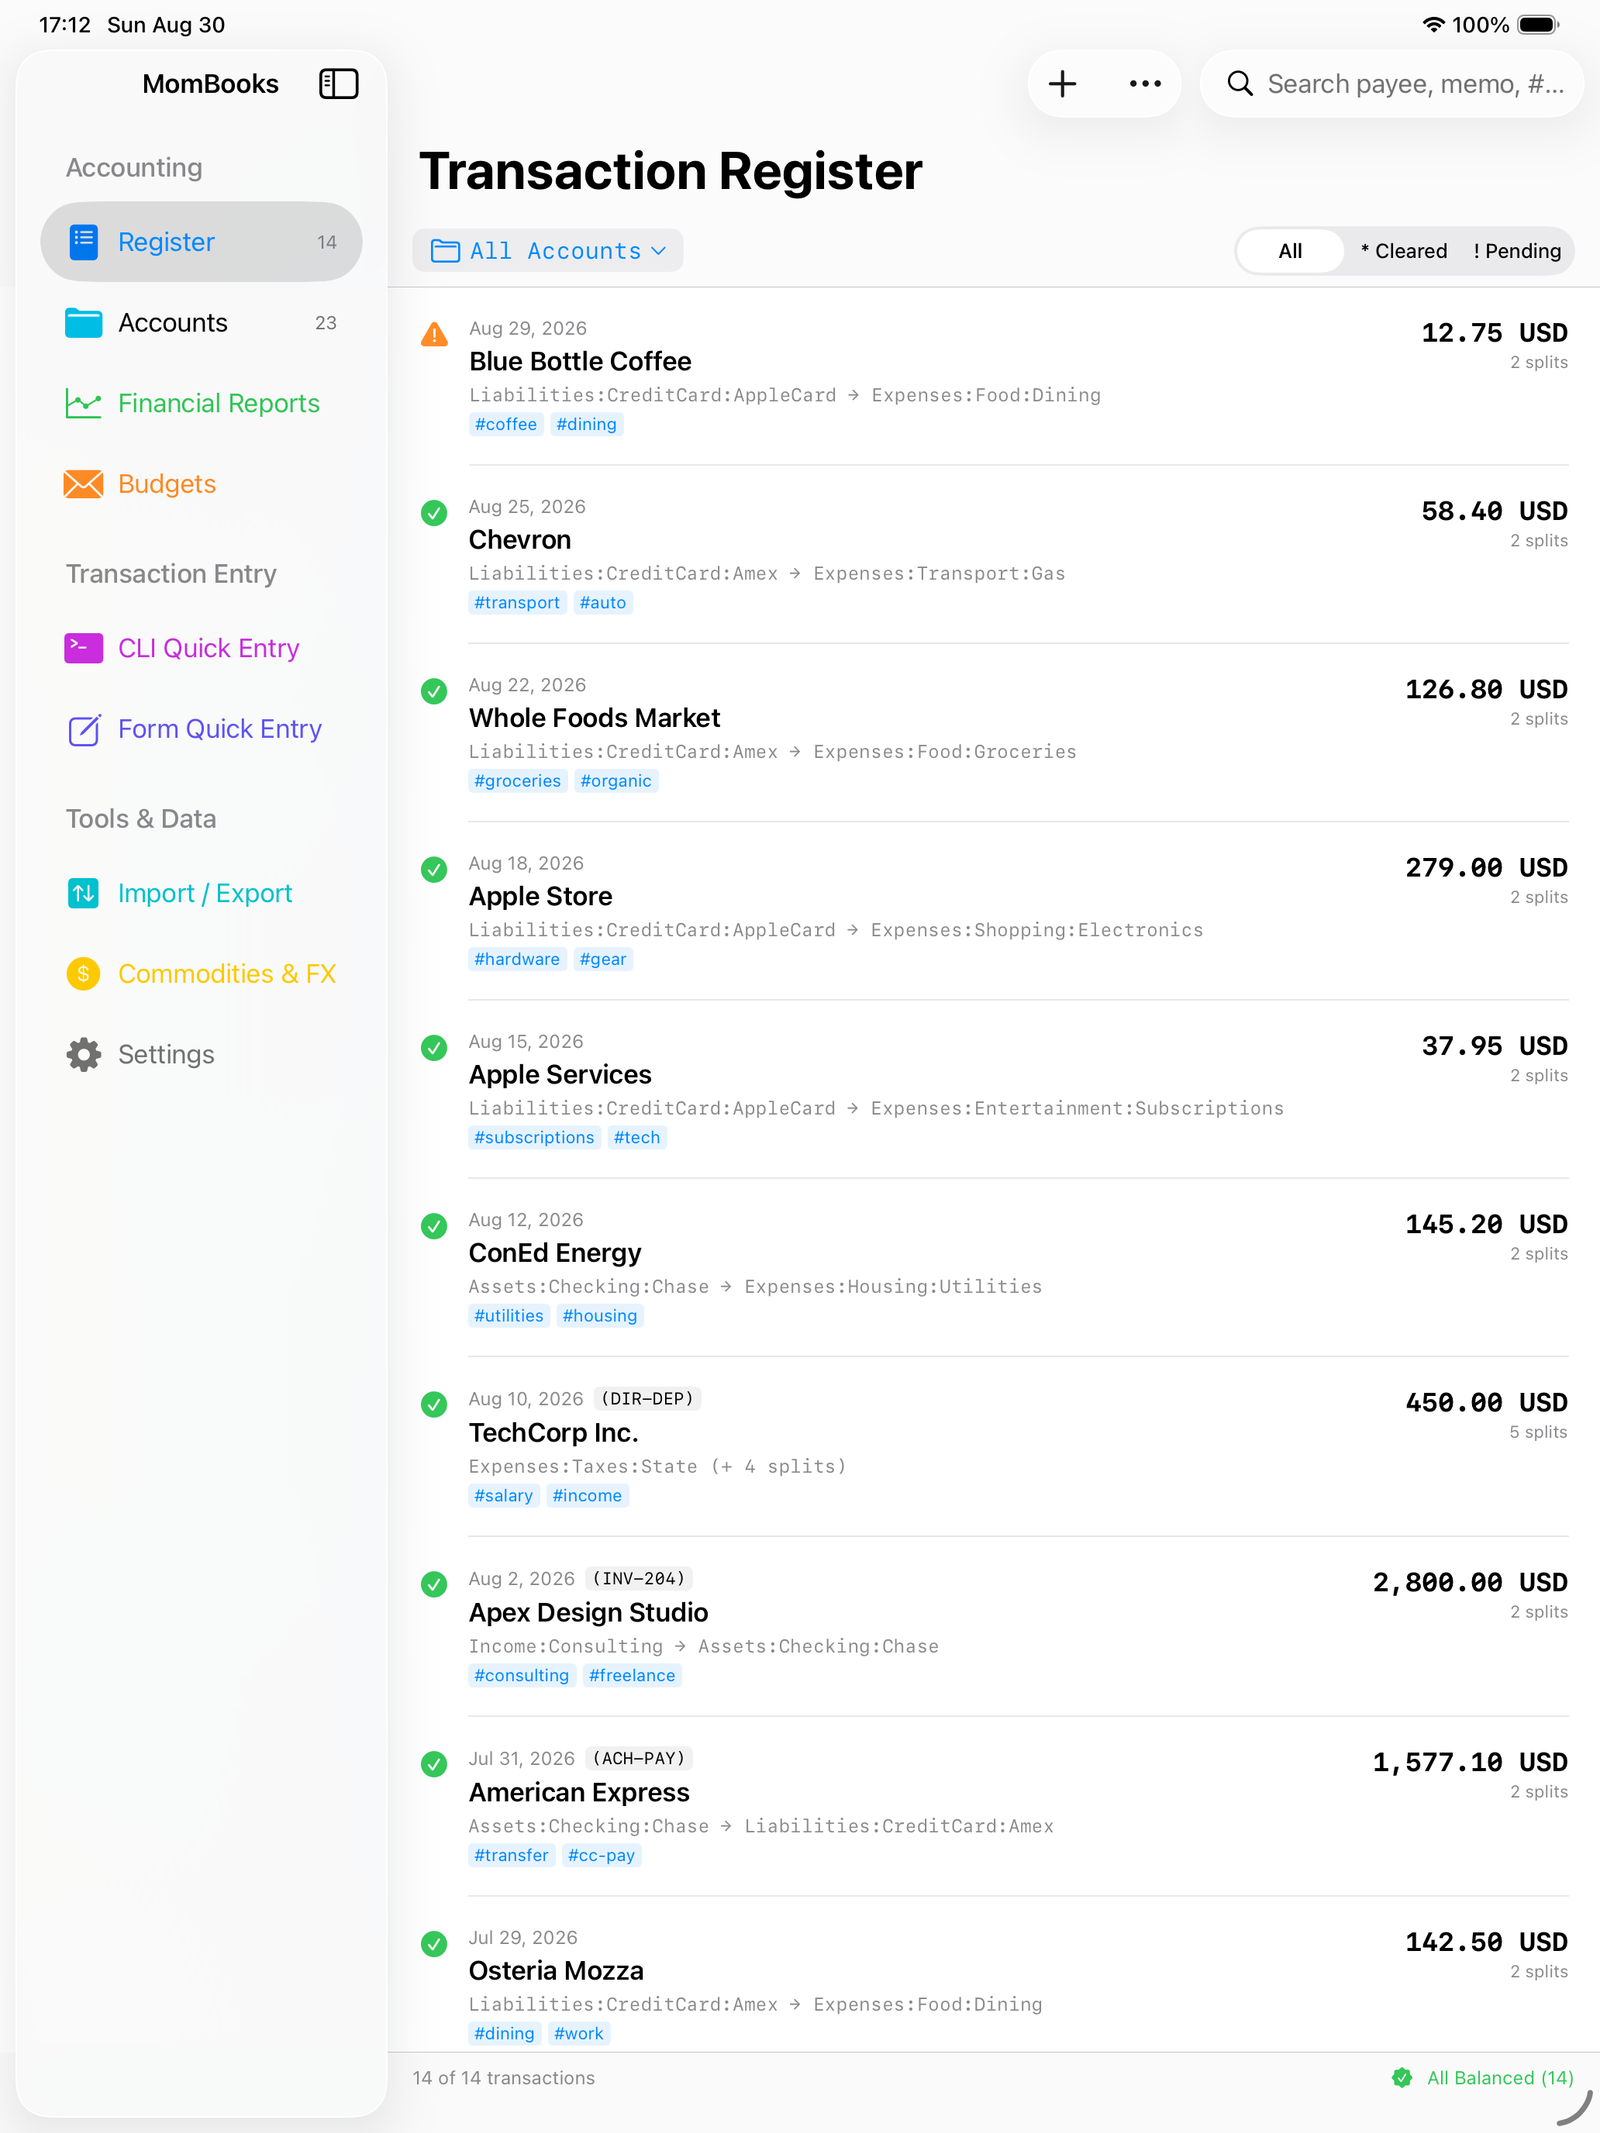The height and width of the screenshot is (2133, 1600).
Task: Focus the Search payee, memo field
Action: (1392, 84)
